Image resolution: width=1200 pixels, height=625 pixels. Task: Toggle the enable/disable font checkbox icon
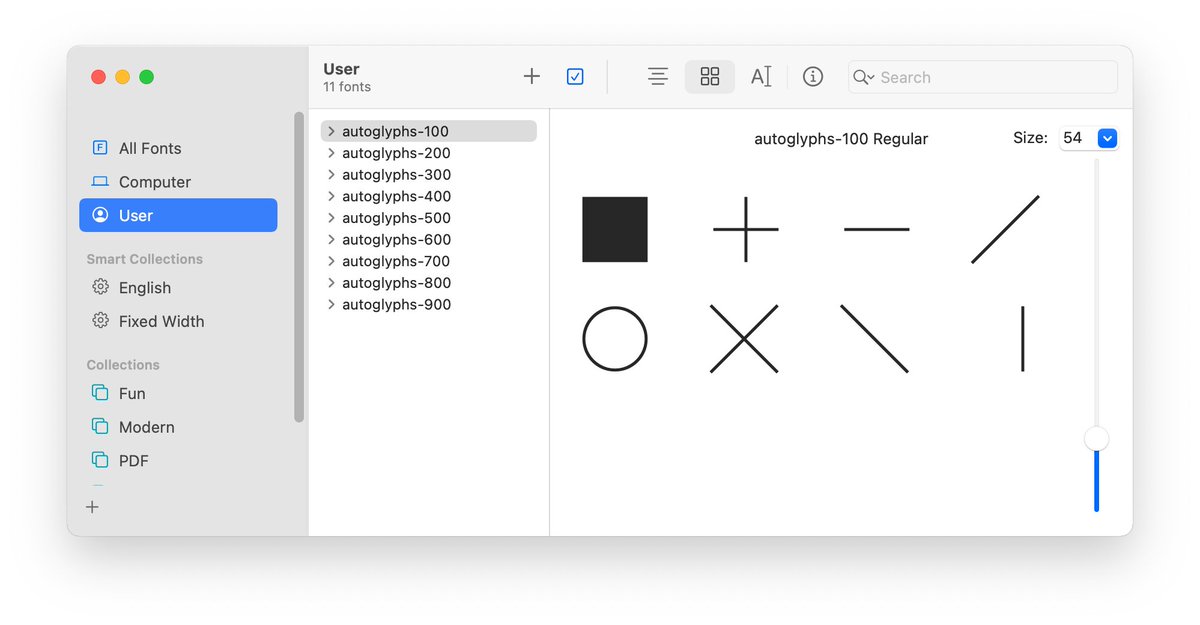pos(575,77)
